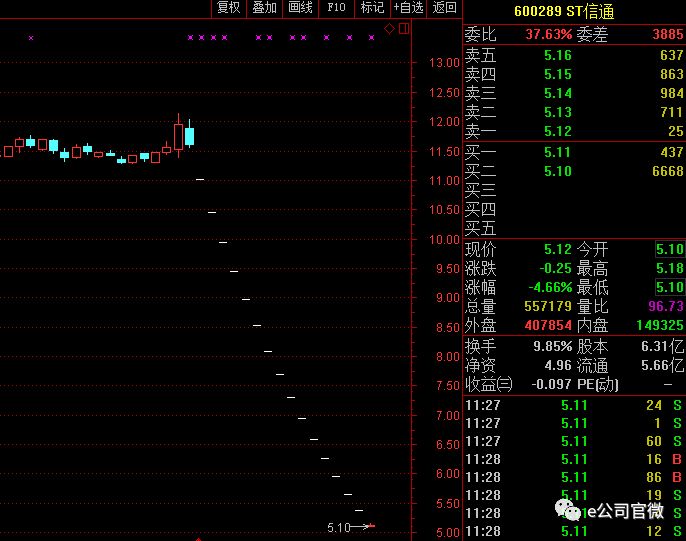Select the 买一 bid price 5.11 row
The height and width of the screenshot is (541, 686).
point(574,152)
